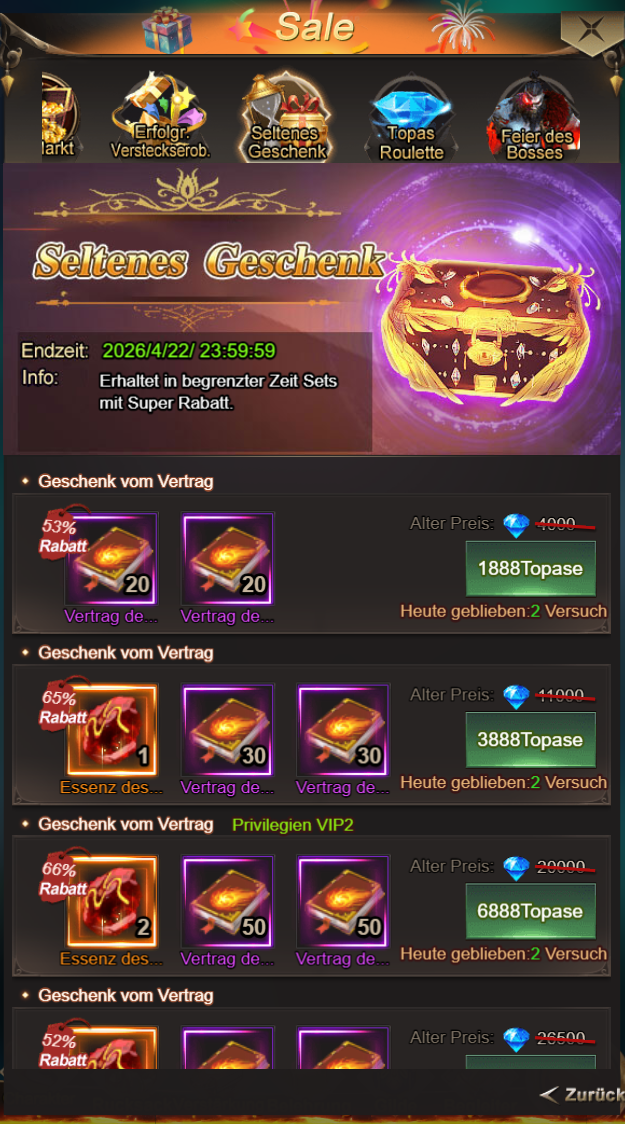Inspect first Vertrag book with quantity 30
Viewport: 625px width, 1124px height.
click(228, 730)
